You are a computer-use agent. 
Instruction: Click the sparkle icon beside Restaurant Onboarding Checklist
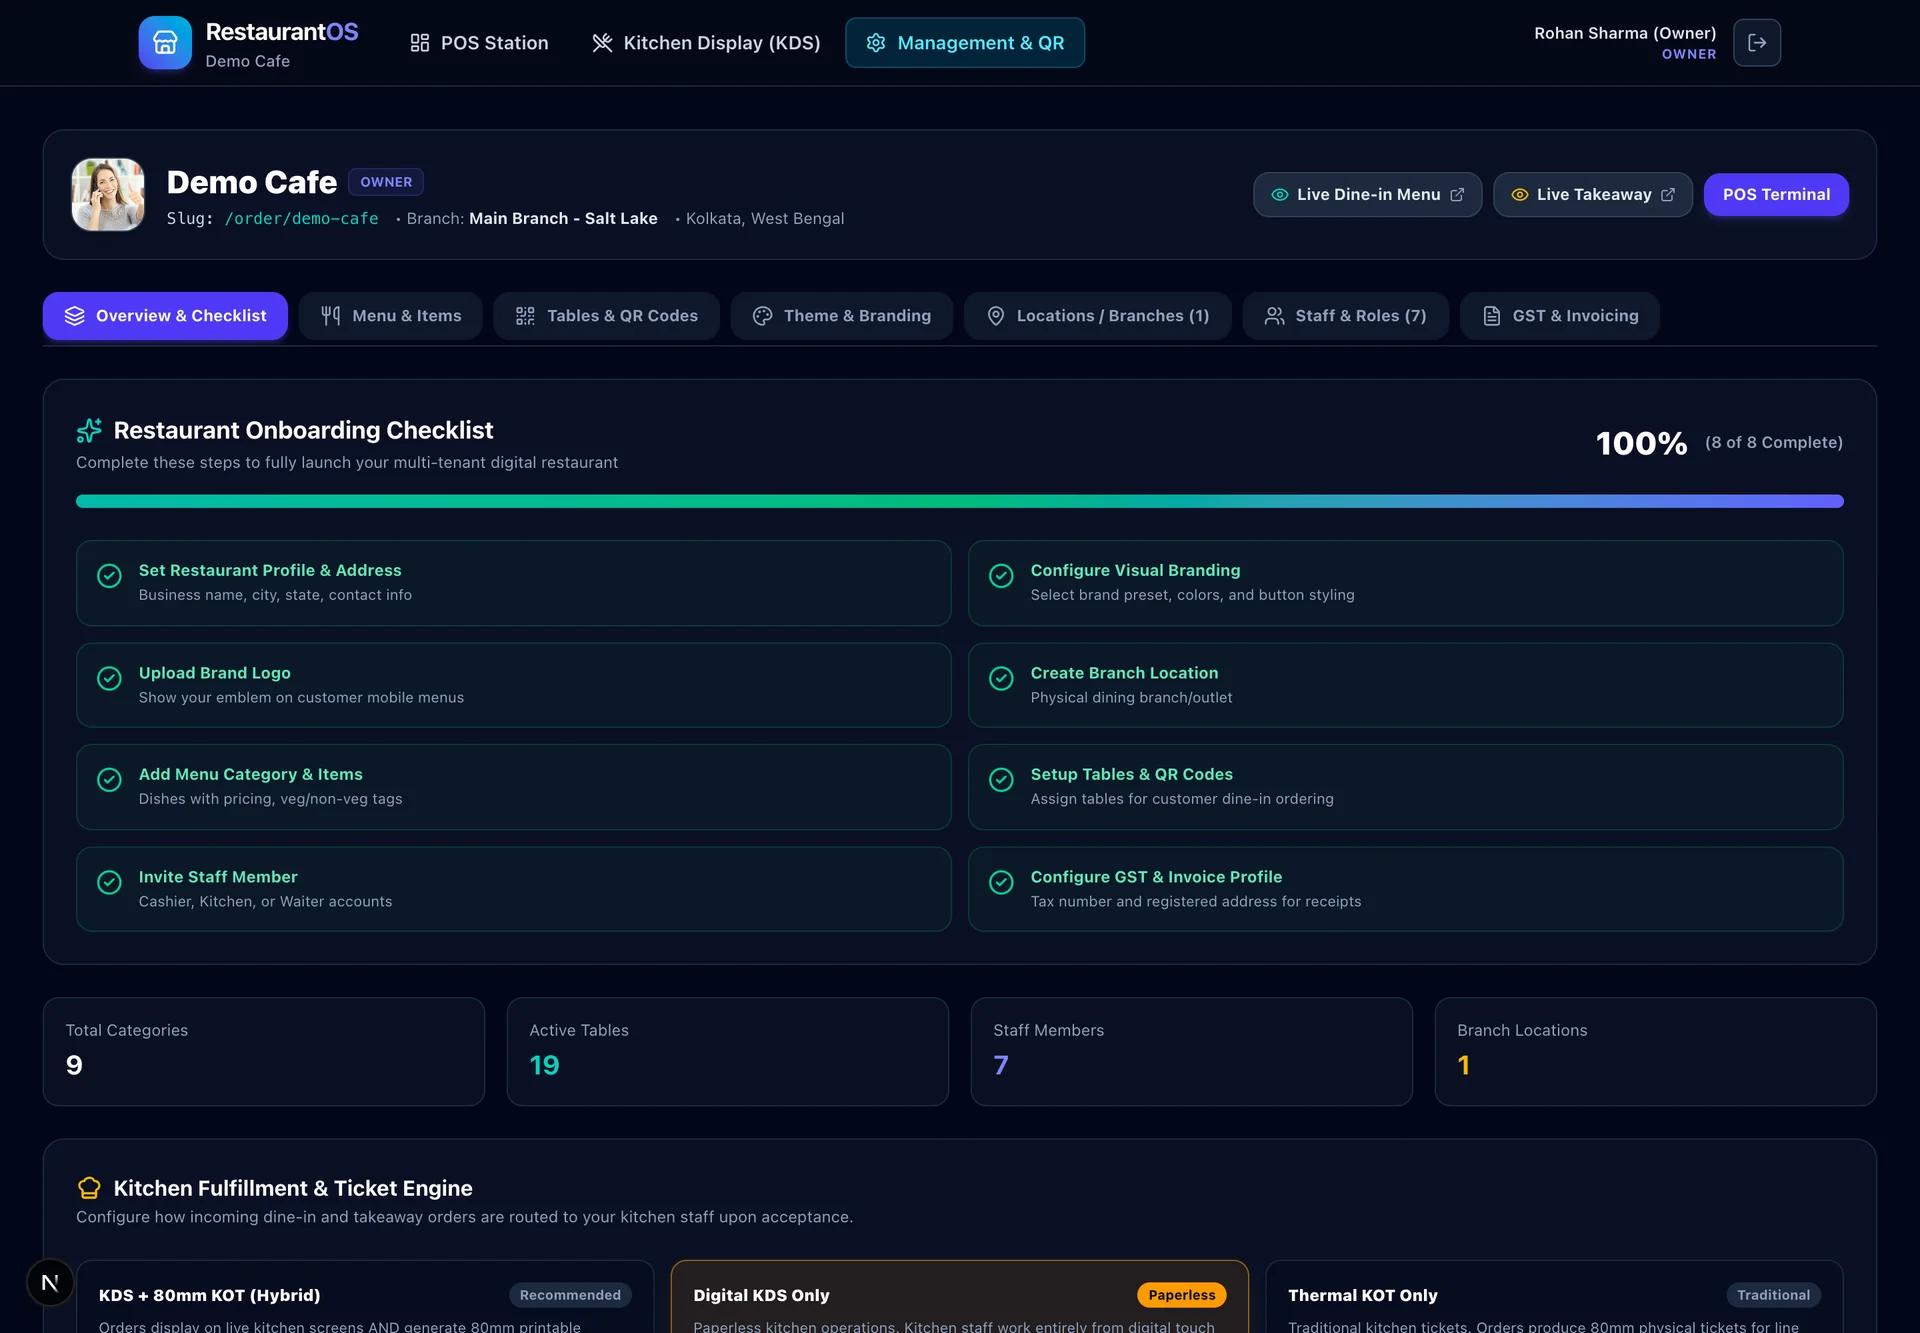coord(89,431)
